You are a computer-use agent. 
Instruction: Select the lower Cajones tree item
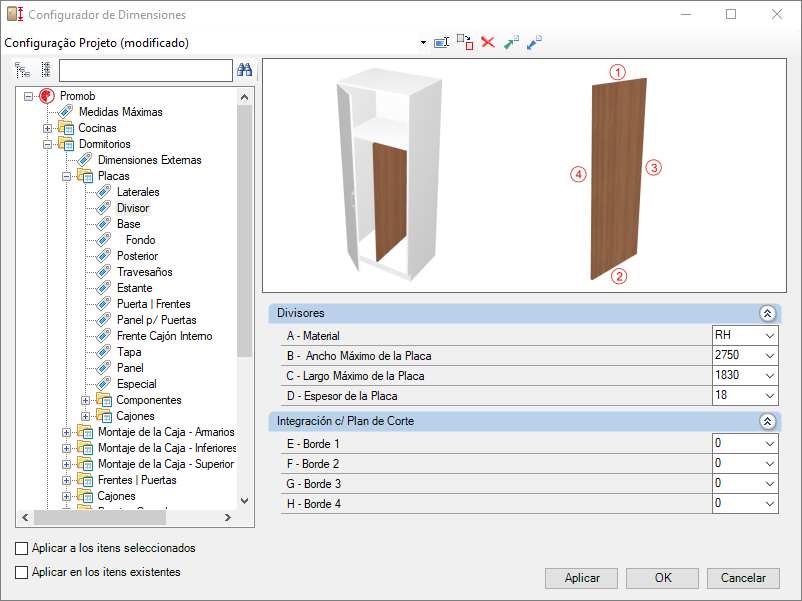click(116, 496)
